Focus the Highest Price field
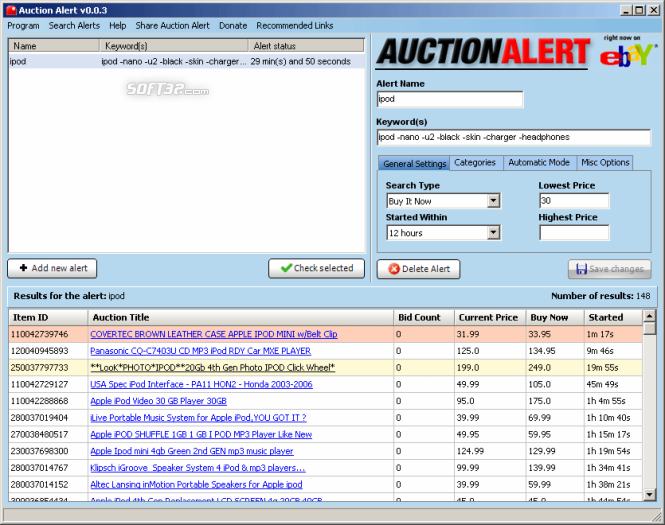665x525 pixels. point(574,232)
